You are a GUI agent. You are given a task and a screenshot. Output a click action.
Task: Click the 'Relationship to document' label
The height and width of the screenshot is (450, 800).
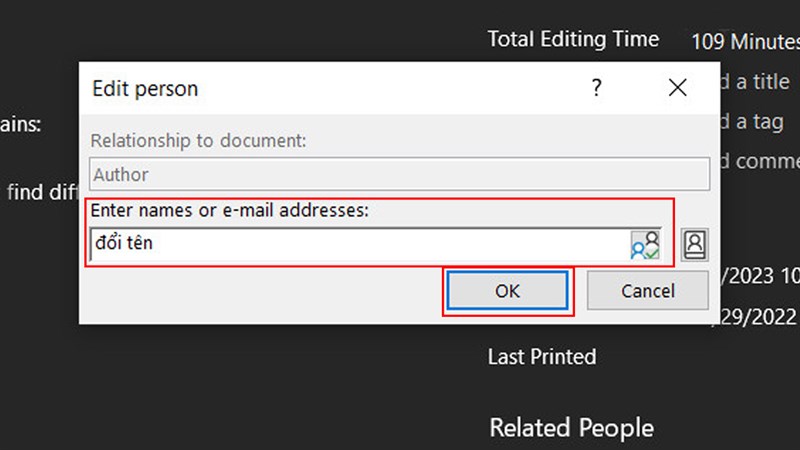(x=199, y=141)
